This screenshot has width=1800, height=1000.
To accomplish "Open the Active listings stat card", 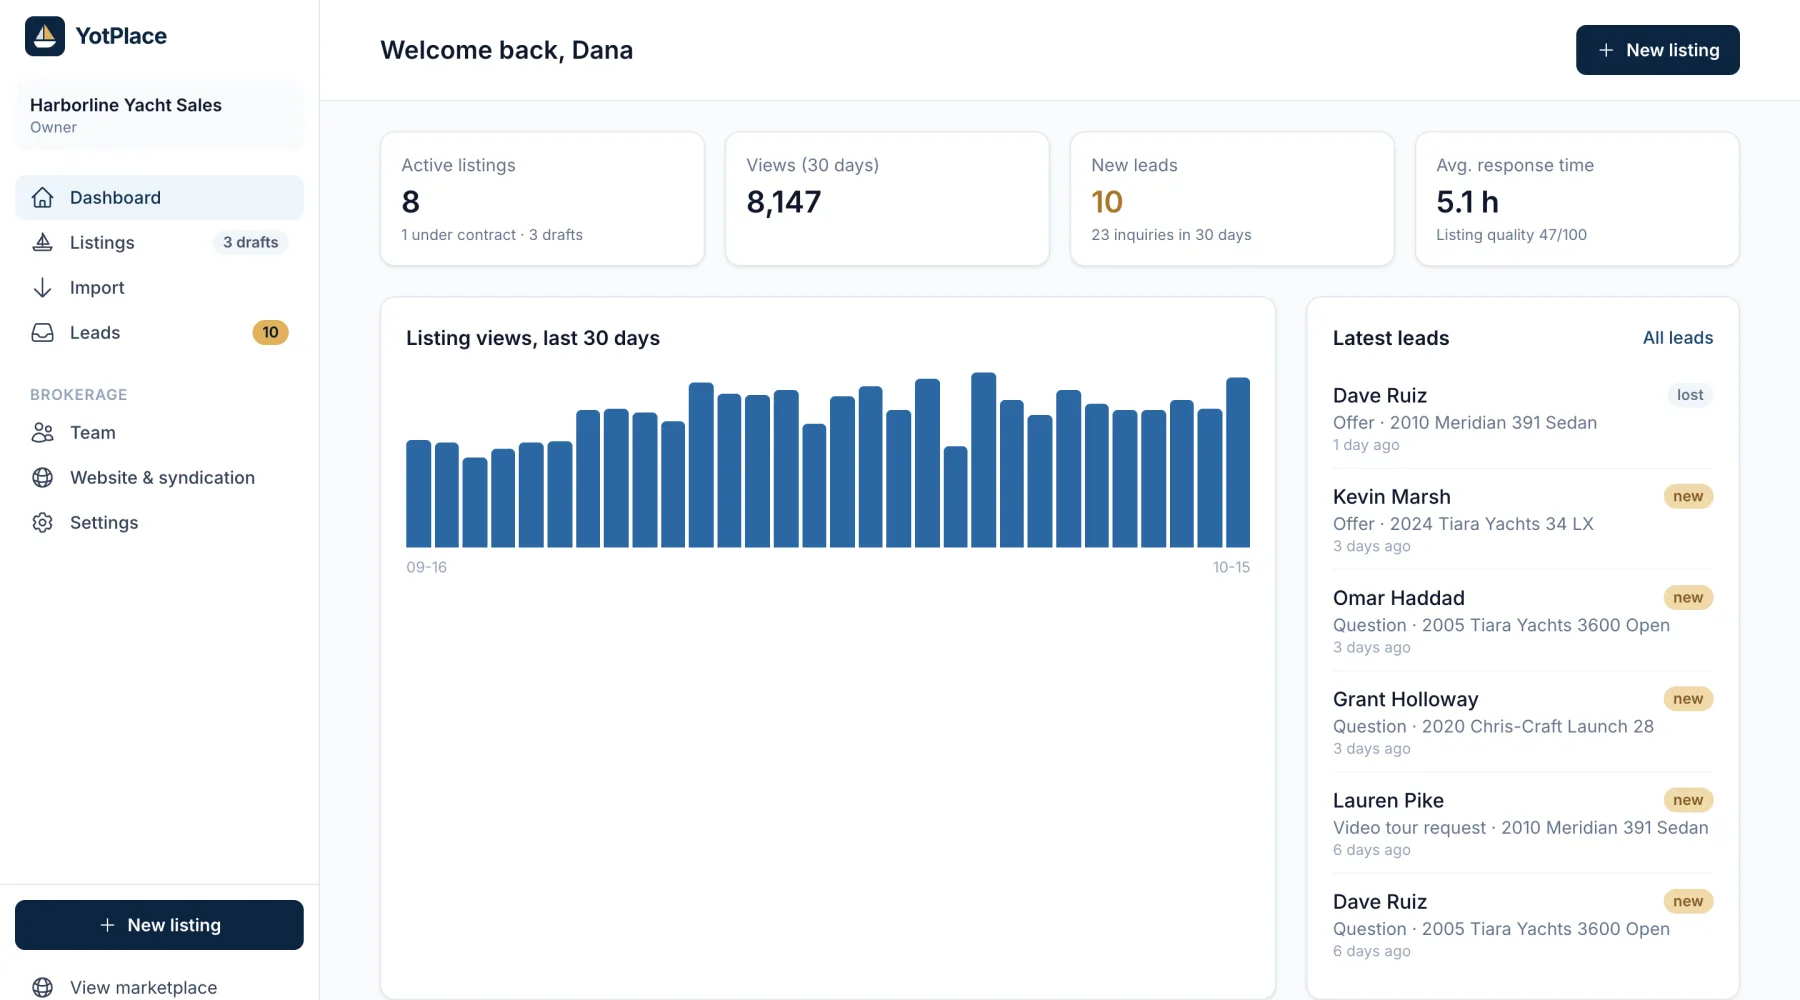I will click(542, 199).
